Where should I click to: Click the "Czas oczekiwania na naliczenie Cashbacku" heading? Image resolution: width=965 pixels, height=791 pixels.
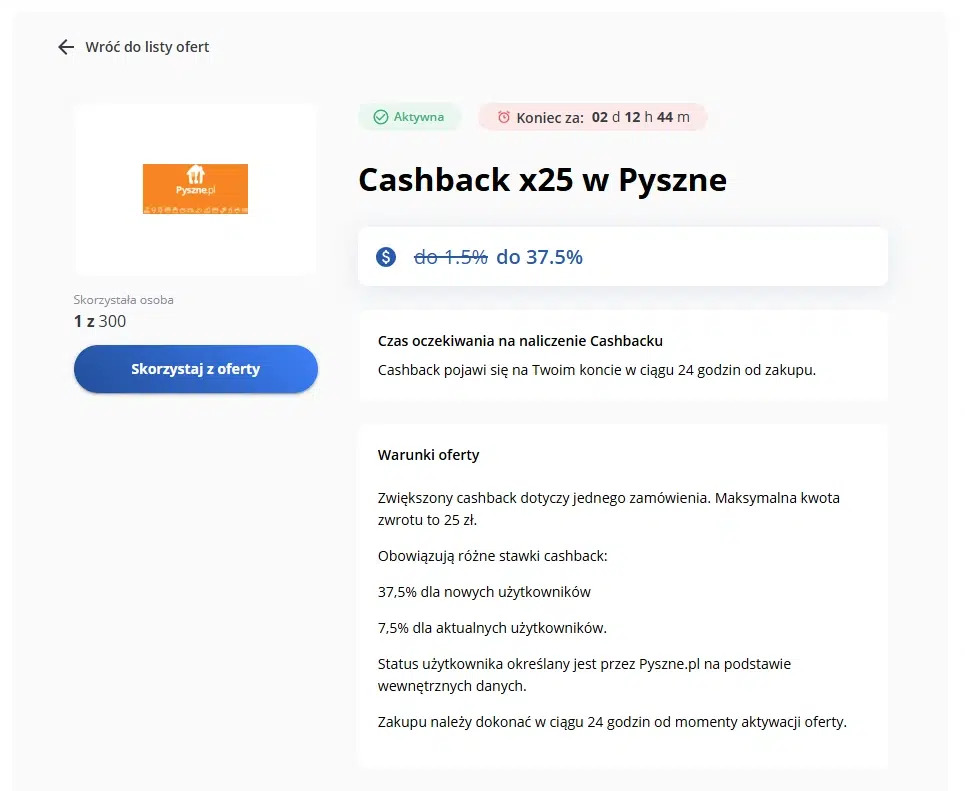520,341
